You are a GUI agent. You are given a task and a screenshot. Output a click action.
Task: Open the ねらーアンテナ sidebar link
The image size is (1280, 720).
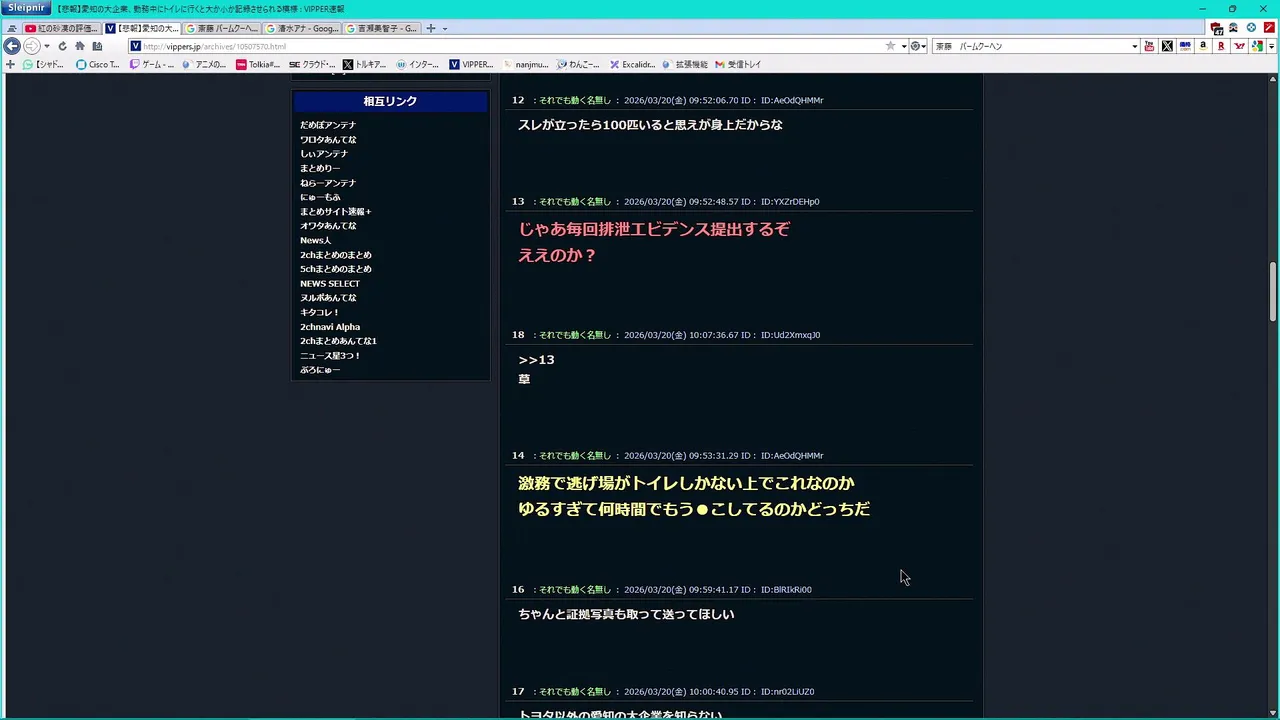(328, 183)
